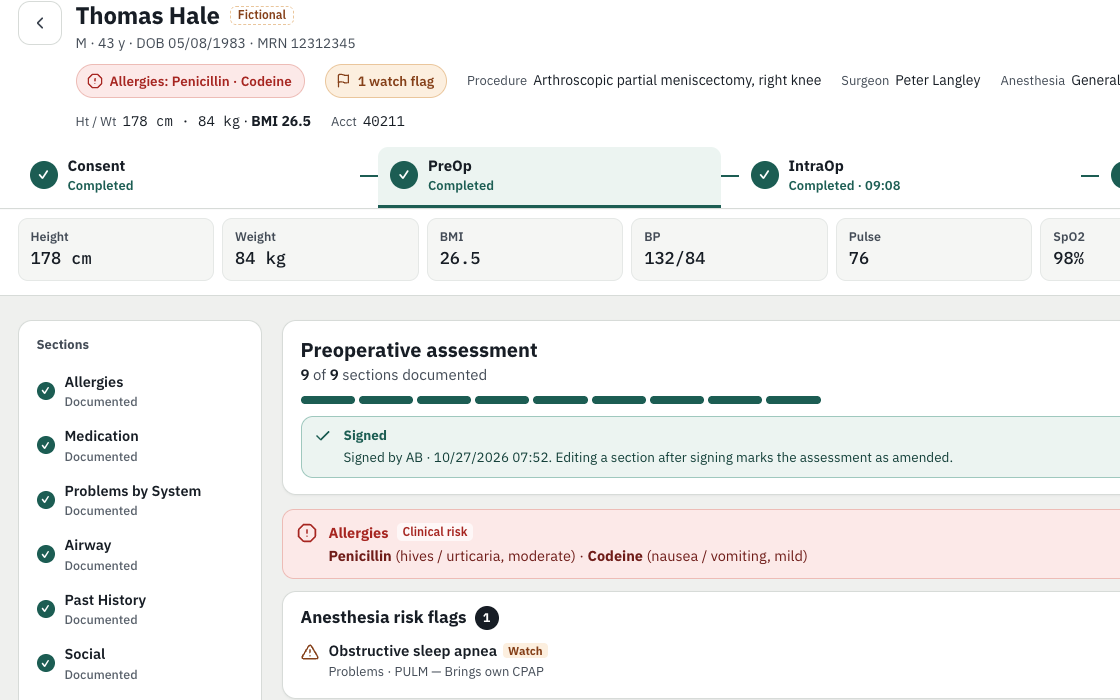Click the SpO2 98% vitals card
1120x700 pixels.
[1081, 249]
